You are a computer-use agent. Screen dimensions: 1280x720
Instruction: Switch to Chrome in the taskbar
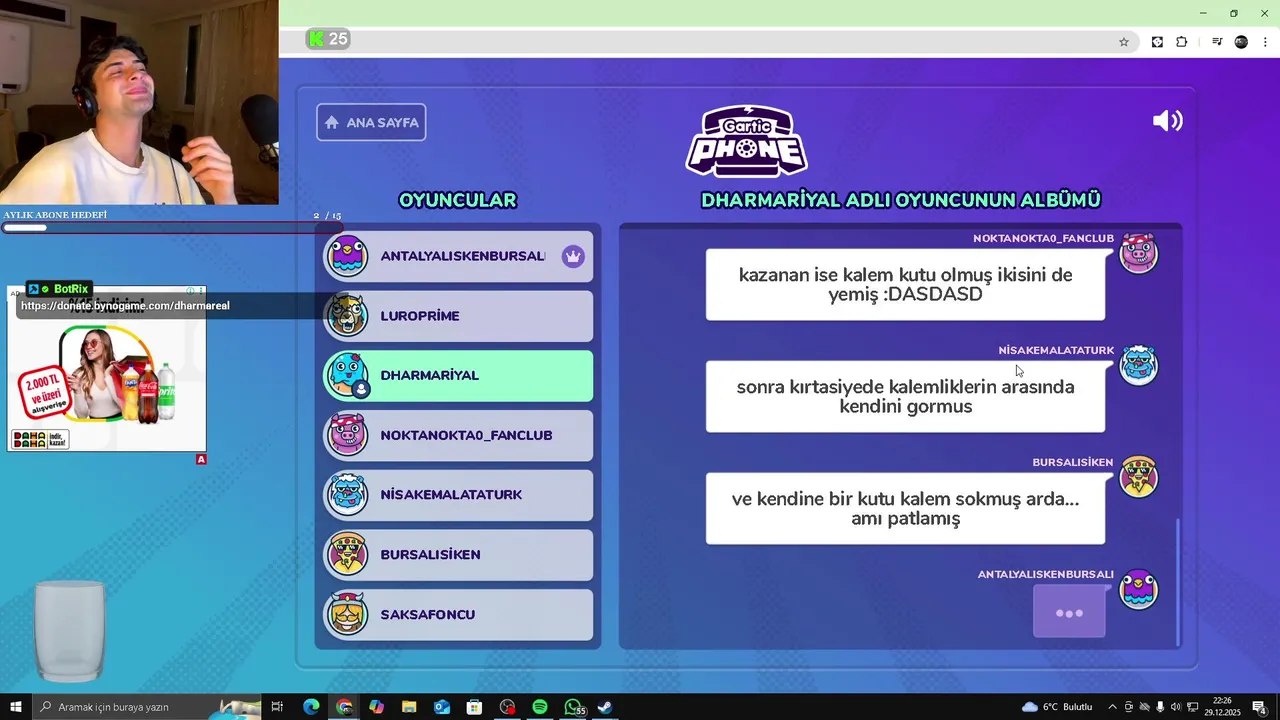coord(344,707)
